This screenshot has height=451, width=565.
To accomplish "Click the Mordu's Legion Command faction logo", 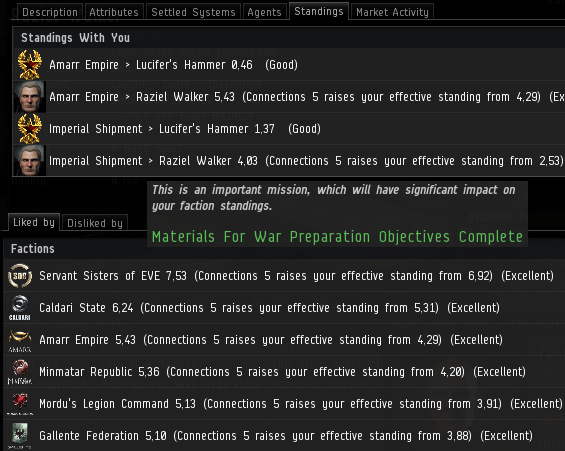I will tap(20, 403).
